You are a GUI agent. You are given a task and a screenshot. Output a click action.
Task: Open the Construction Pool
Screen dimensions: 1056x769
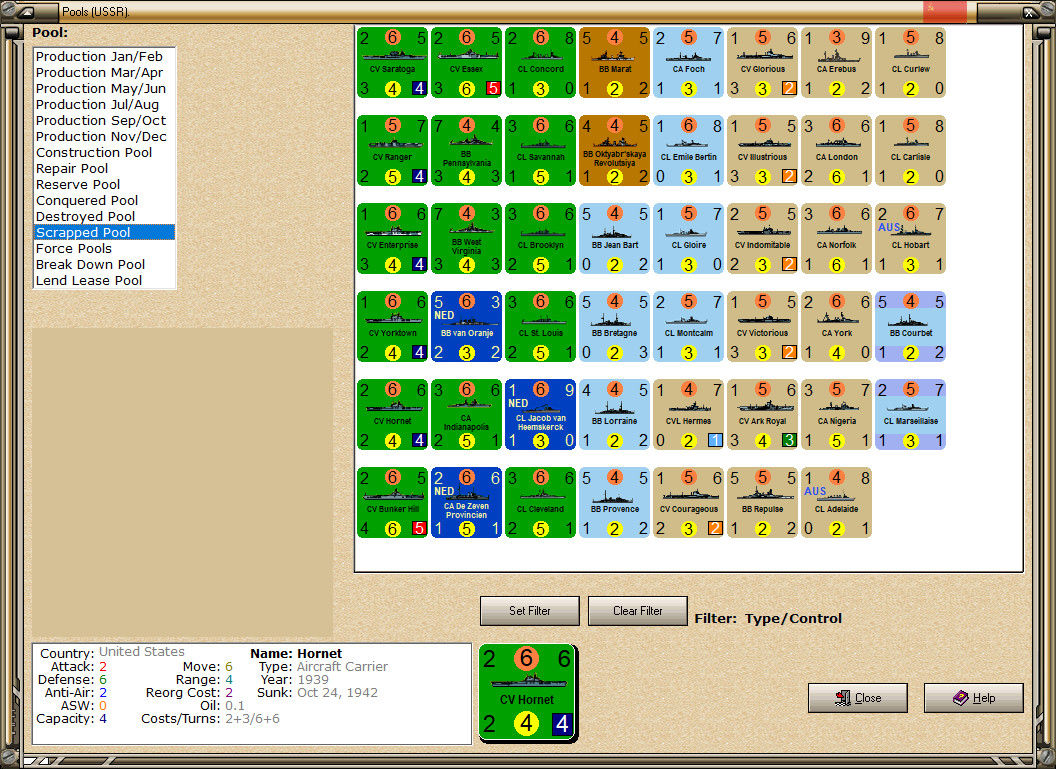coord(104,153)
